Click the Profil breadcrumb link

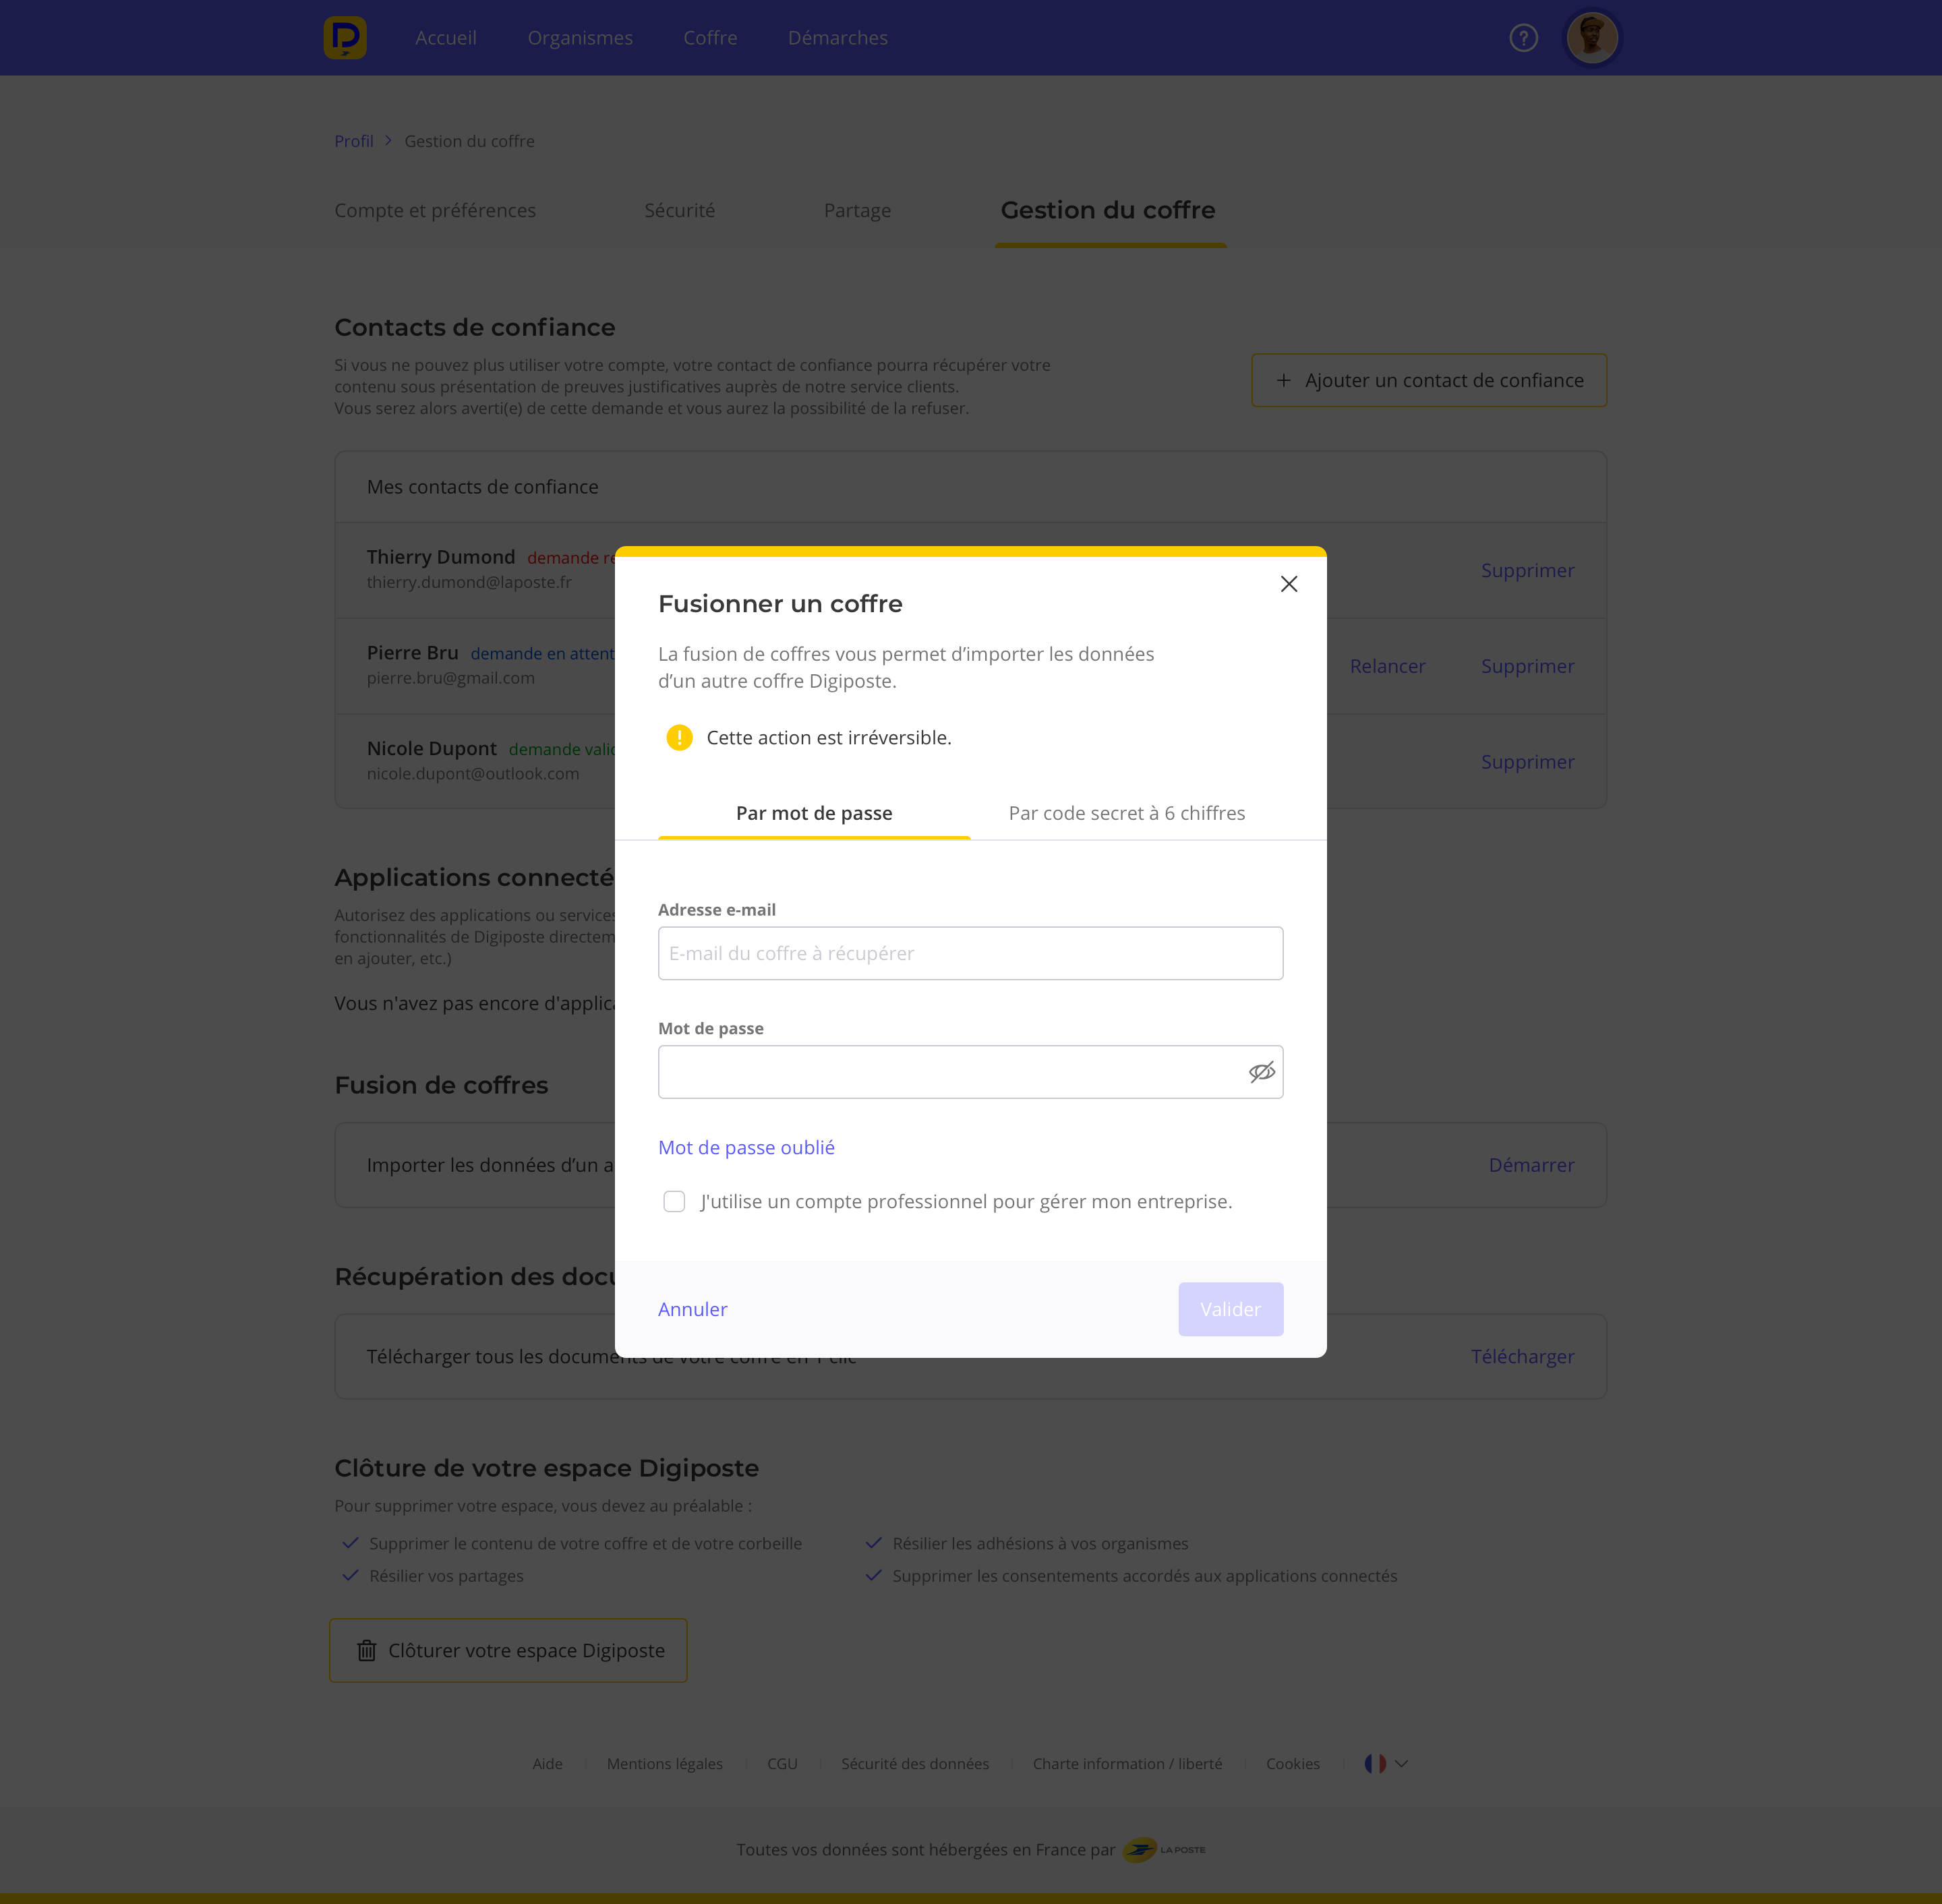pyautogui.click(x=354, y=141)
